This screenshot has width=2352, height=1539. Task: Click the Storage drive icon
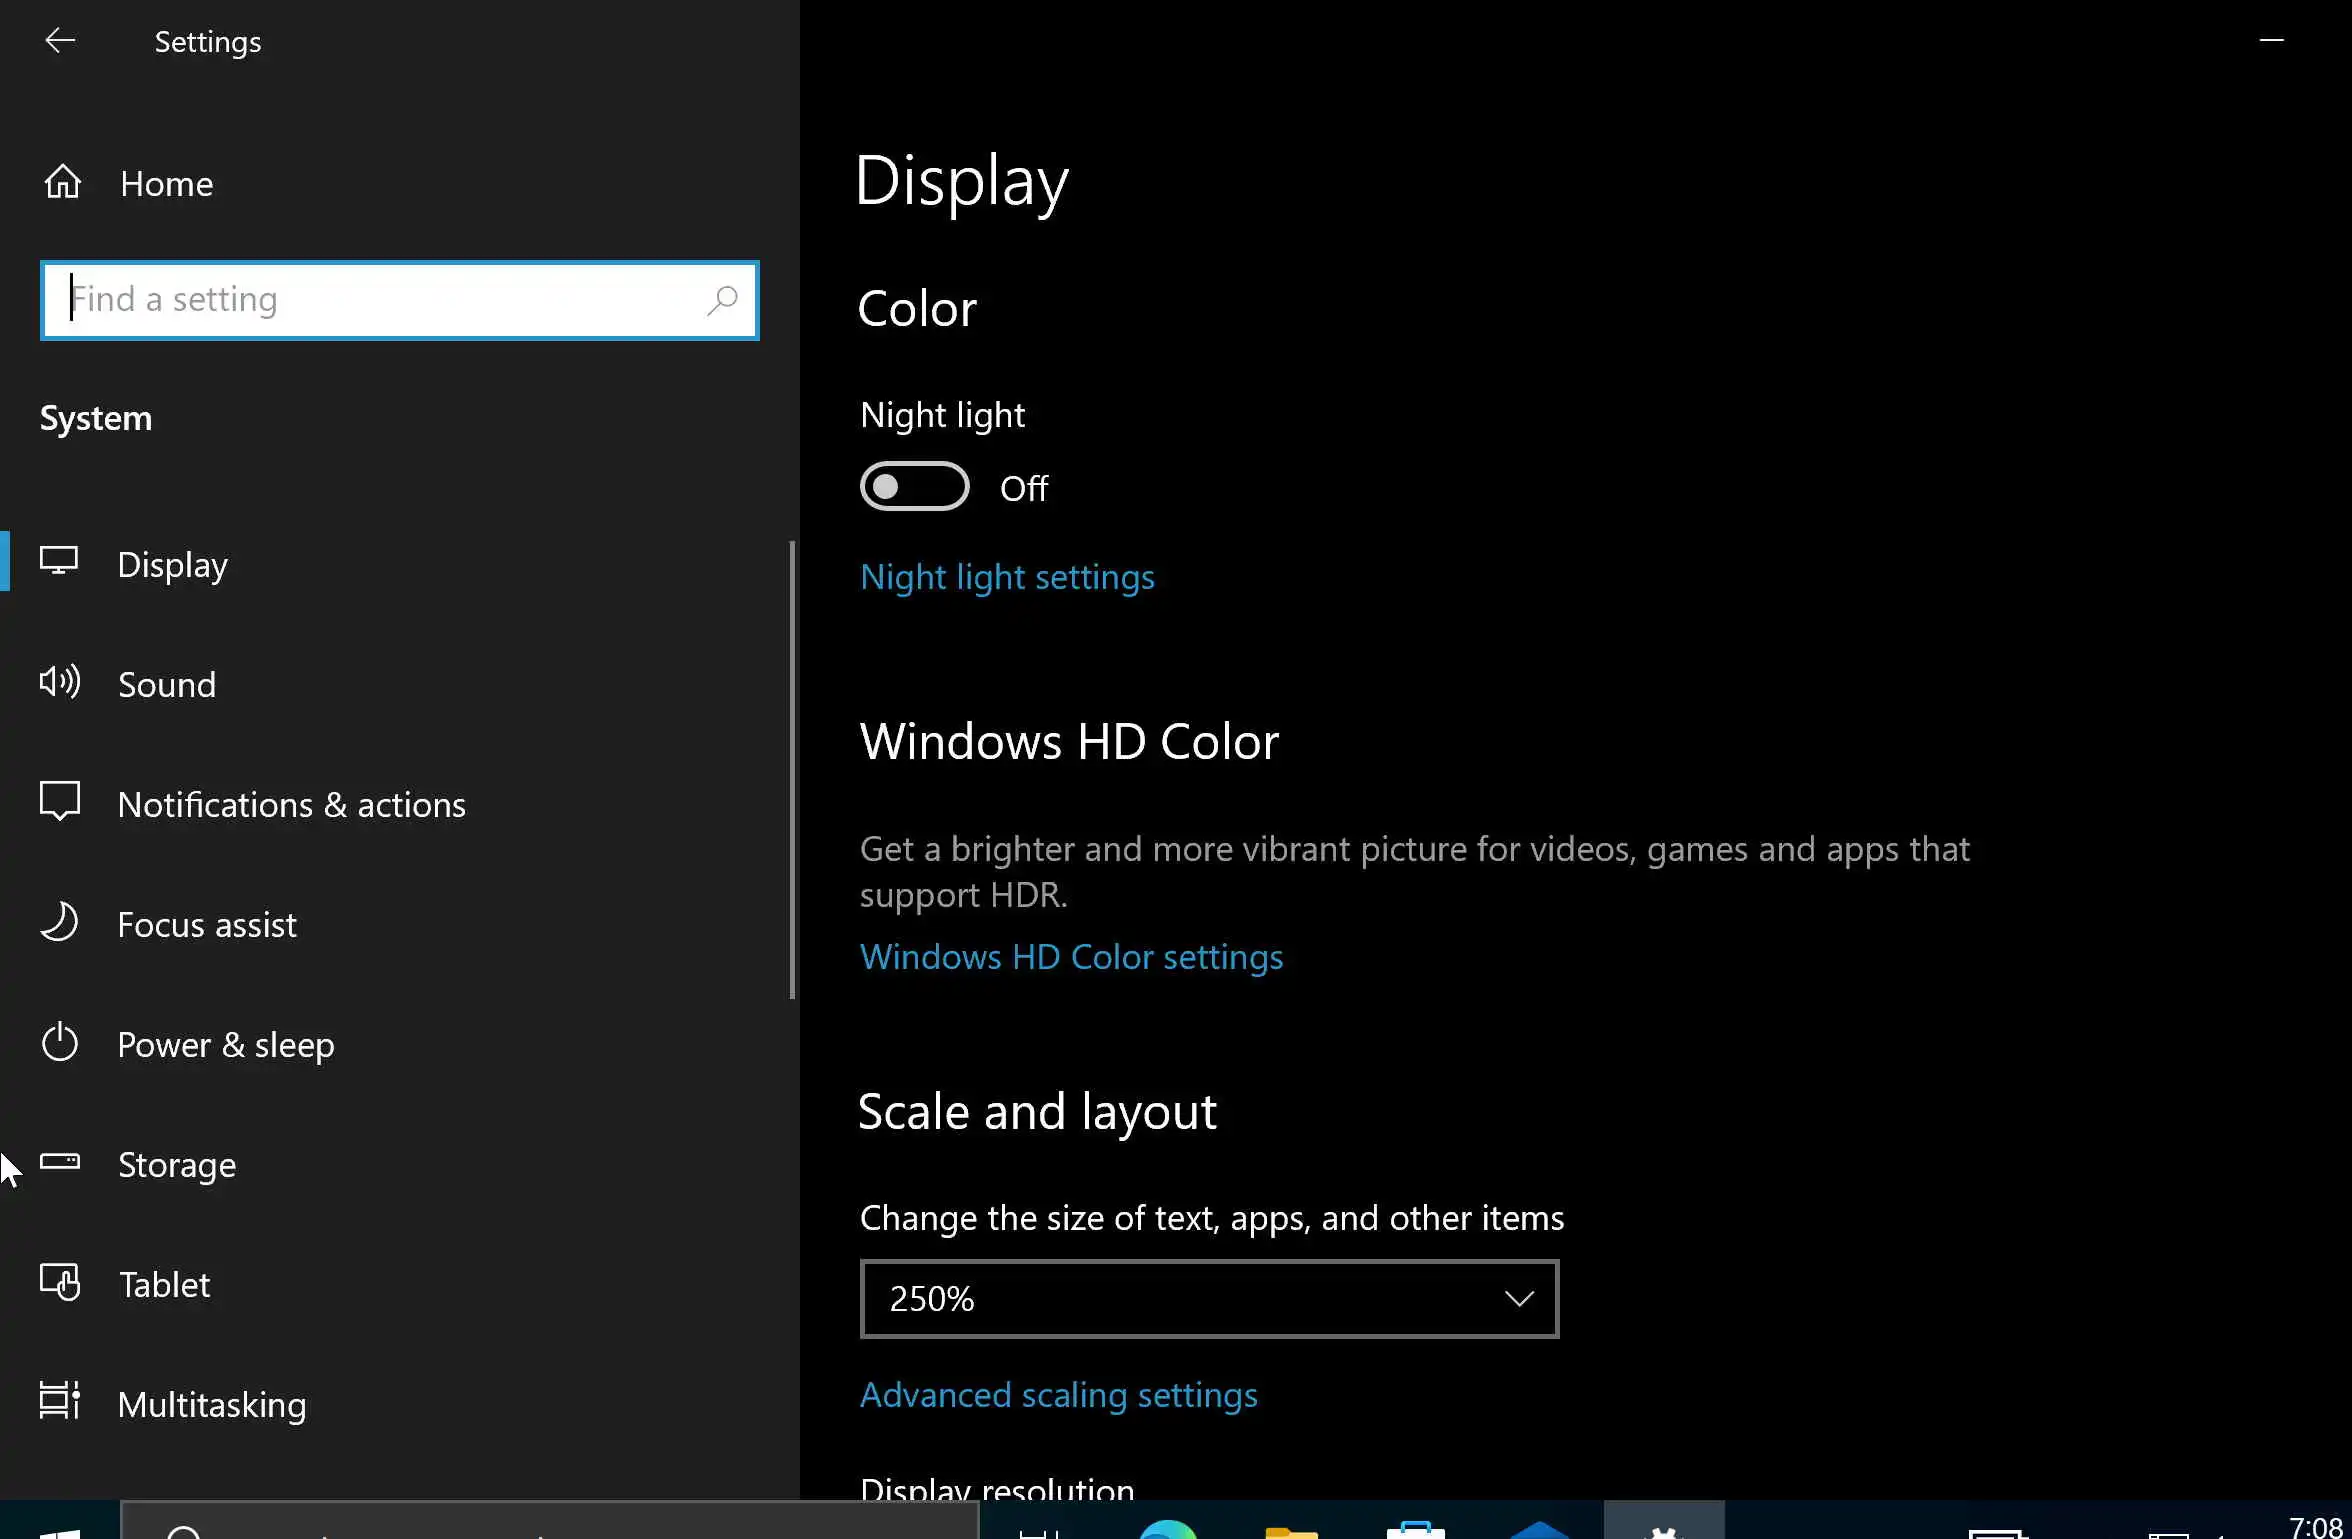pos(60,1163)
